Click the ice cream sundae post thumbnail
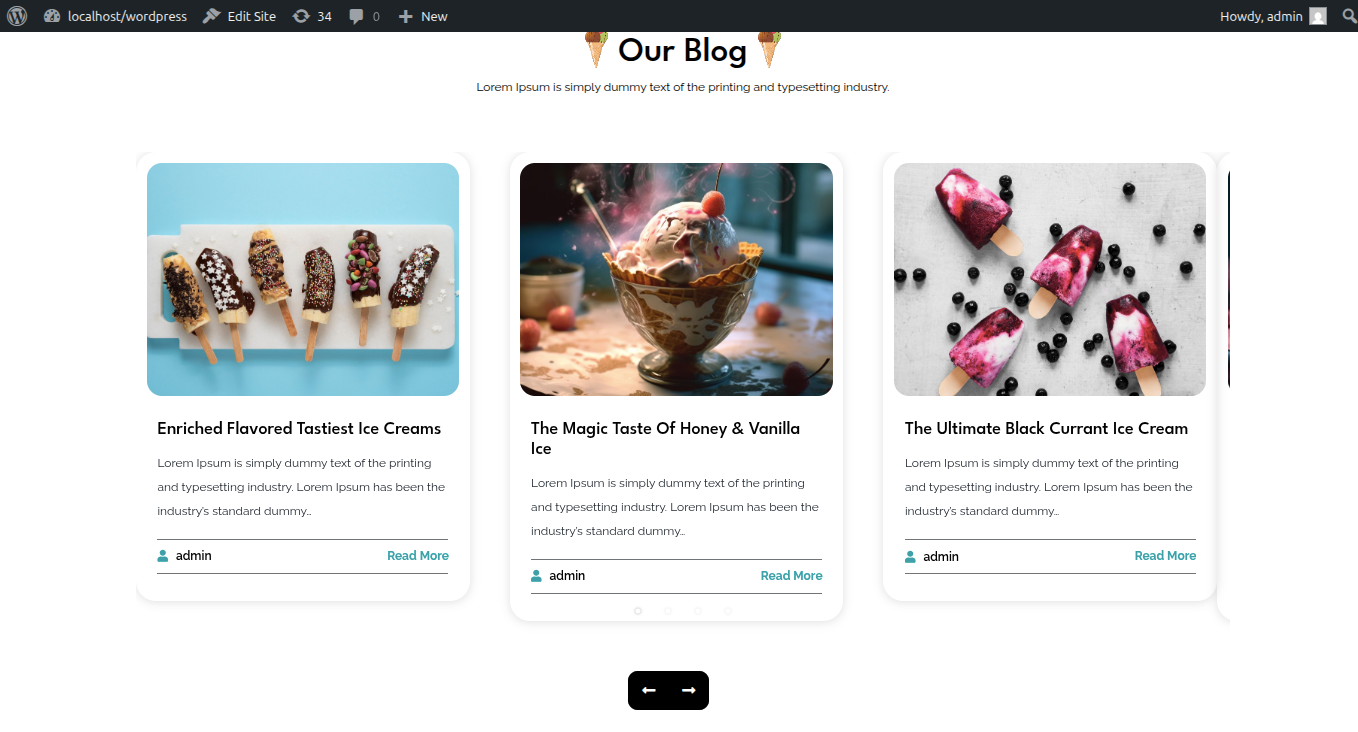Screen dimensions: 1358x732 point(676,279)
